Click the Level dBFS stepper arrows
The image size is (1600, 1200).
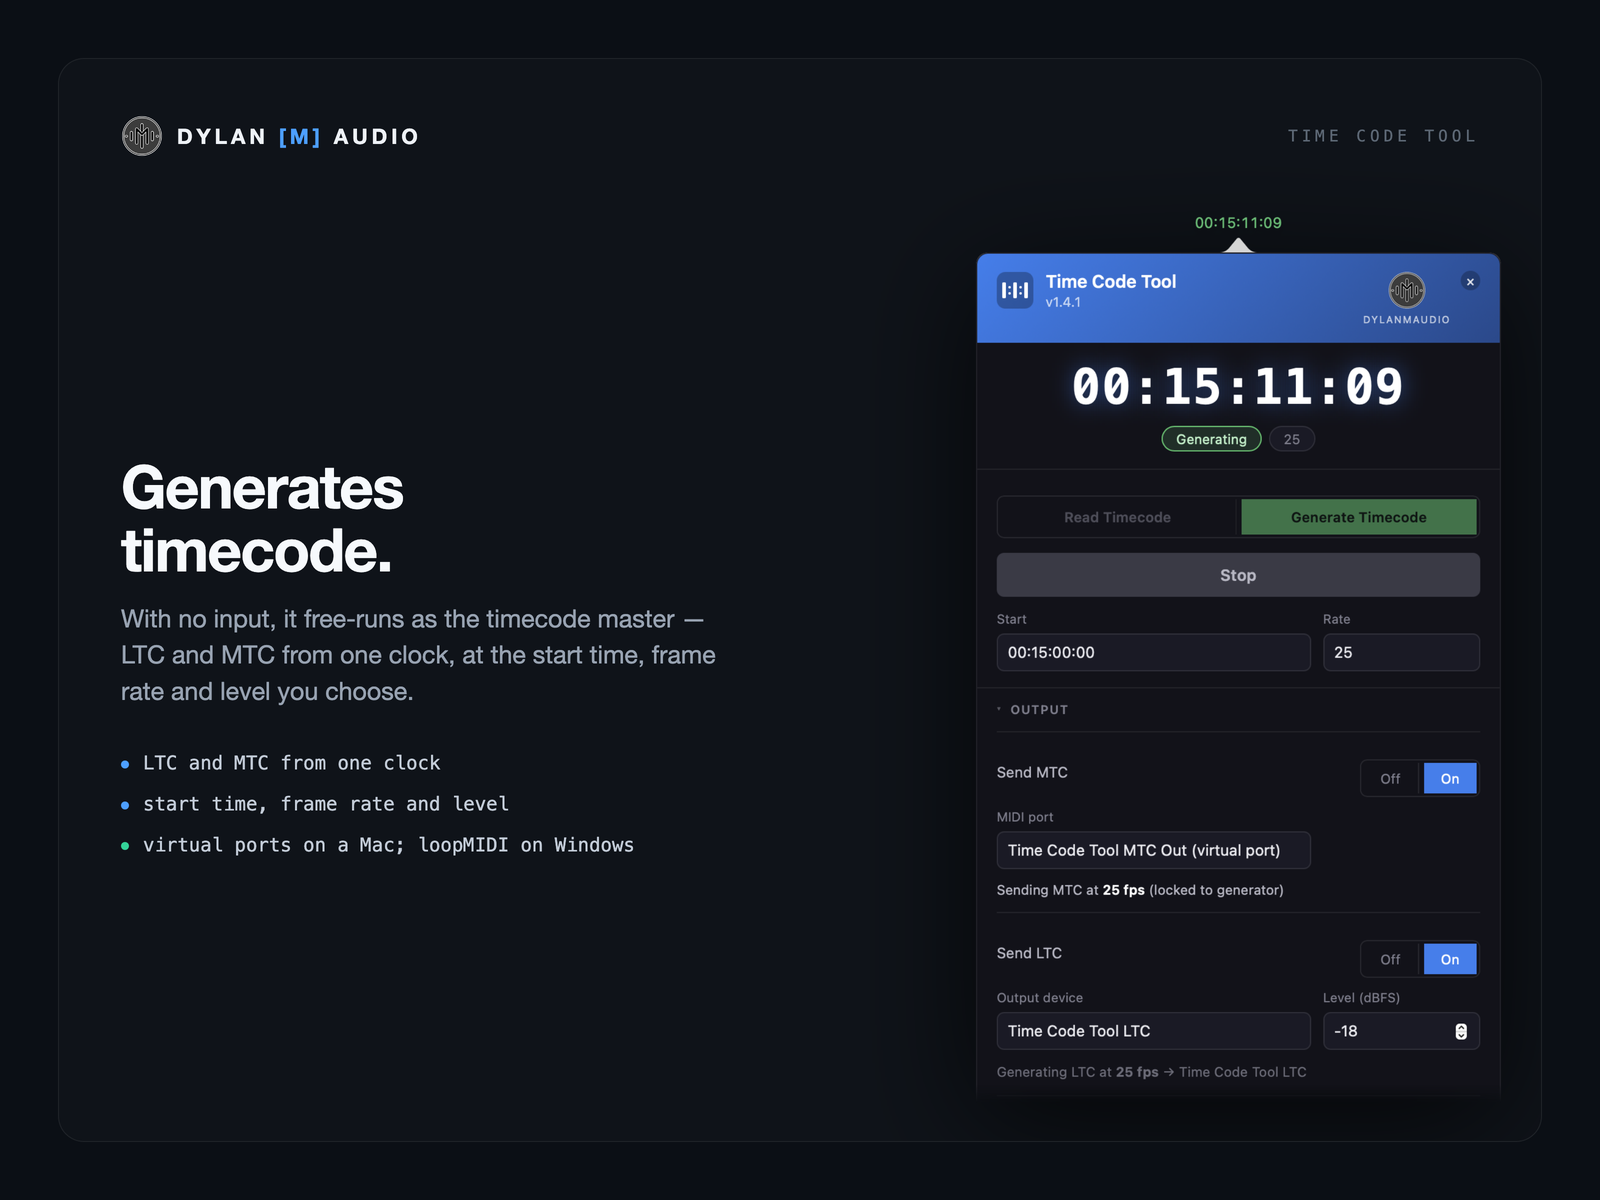click(x=1461, y=1031)
